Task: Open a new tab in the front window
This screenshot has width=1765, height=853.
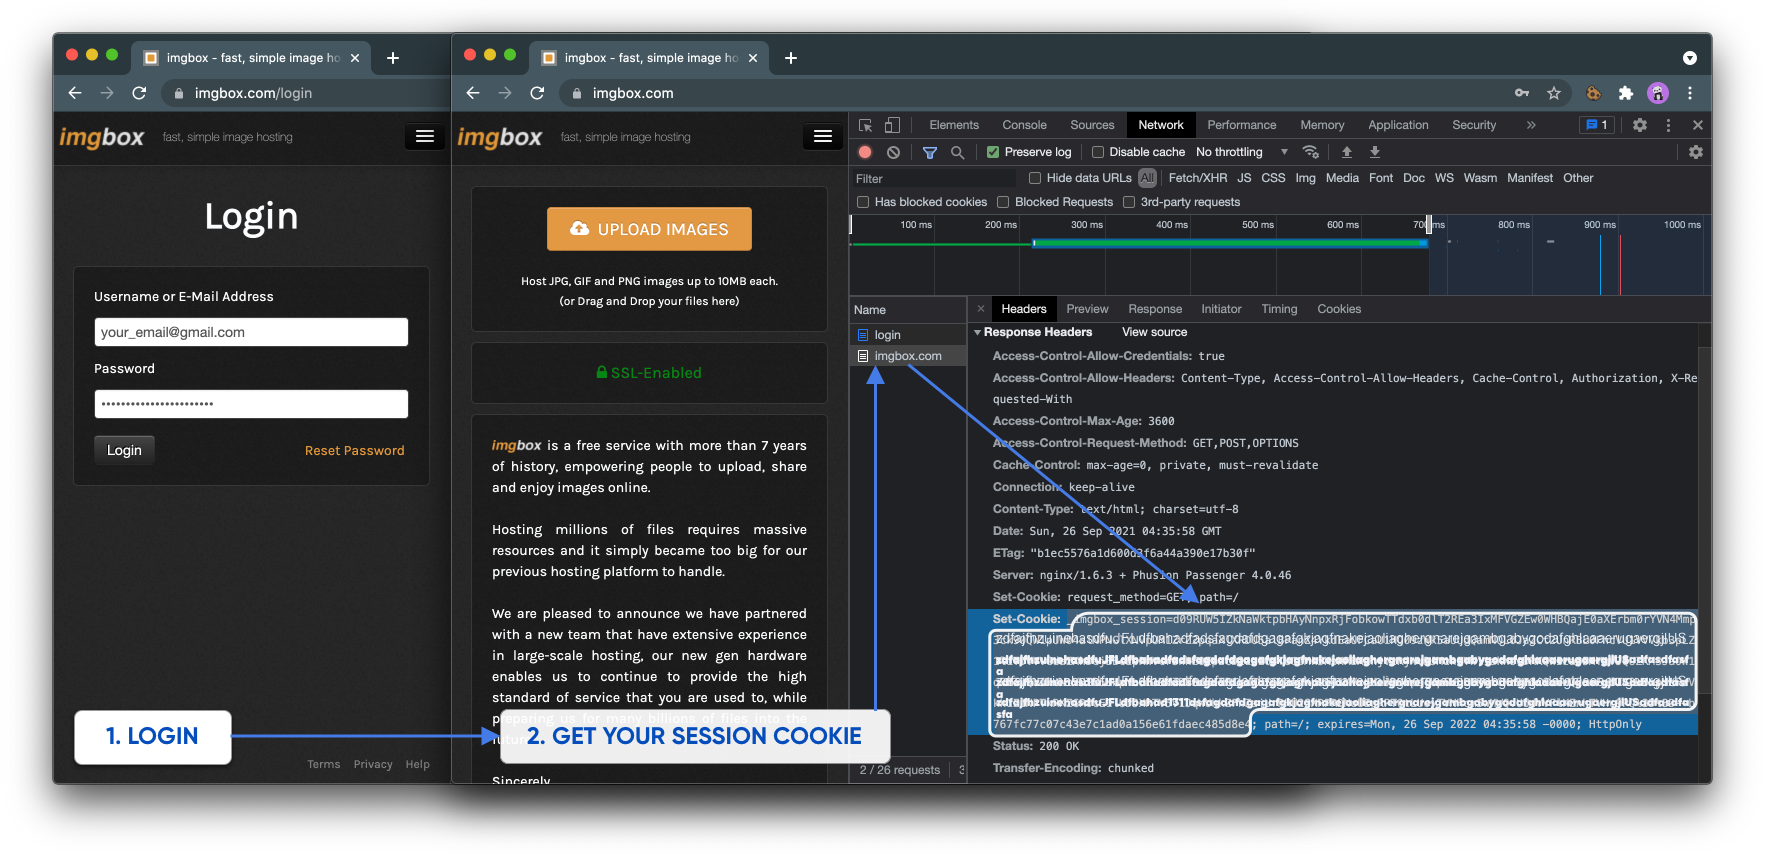Action: point(791,58)
